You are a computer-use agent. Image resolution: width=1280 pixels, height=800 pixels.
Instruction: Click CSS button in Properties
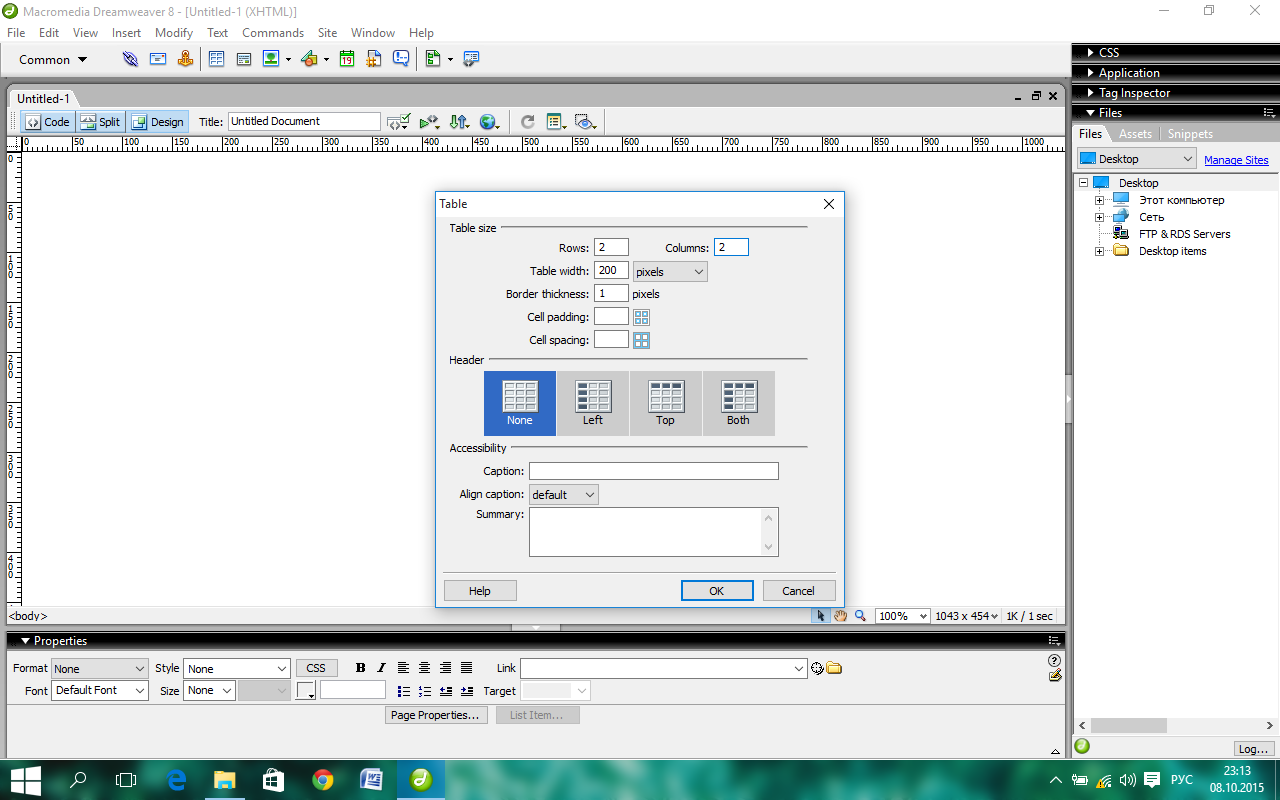(x=316, y=668)
